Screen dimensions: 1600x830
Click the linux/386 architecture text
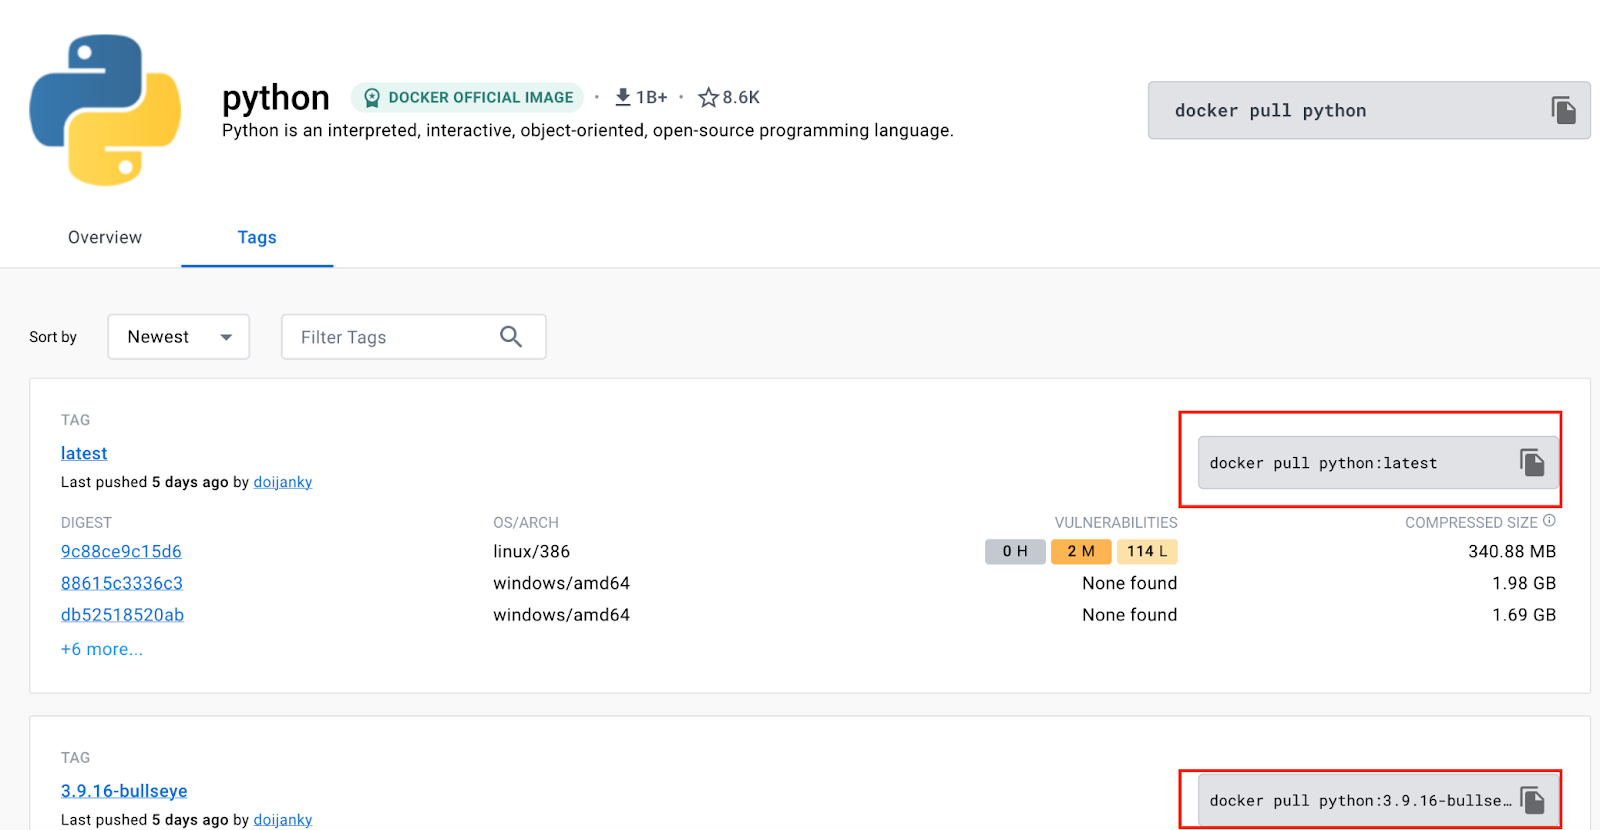[x=531, y=551]
